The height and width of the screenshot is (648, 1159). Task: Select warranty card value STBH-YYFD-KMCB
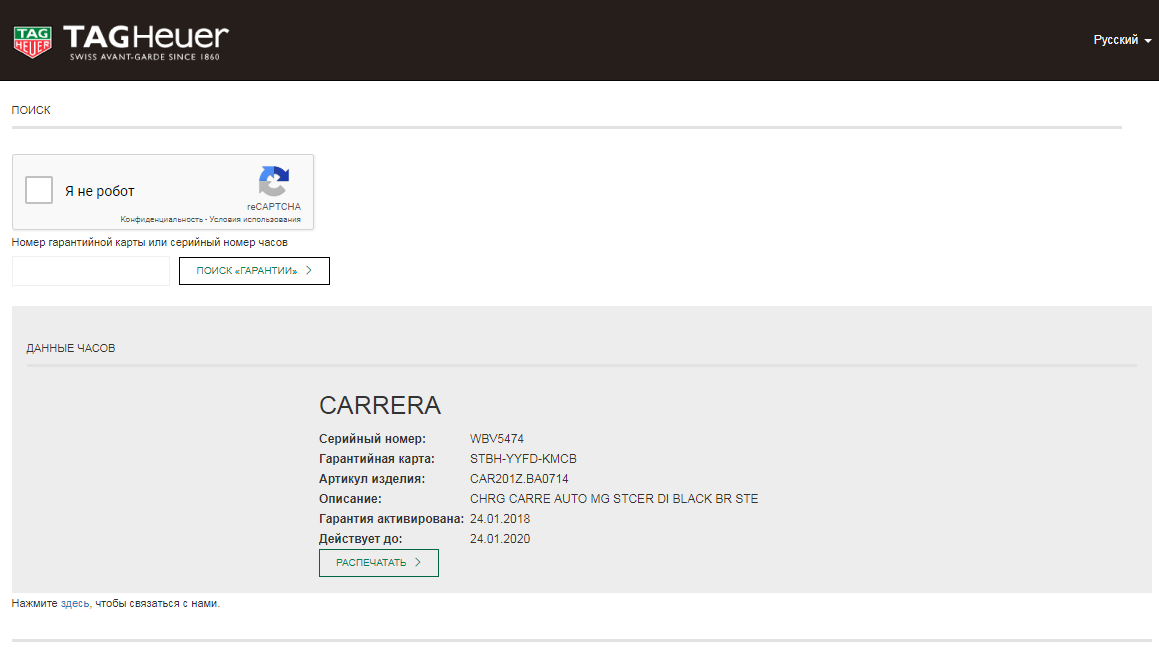(523, 459)
